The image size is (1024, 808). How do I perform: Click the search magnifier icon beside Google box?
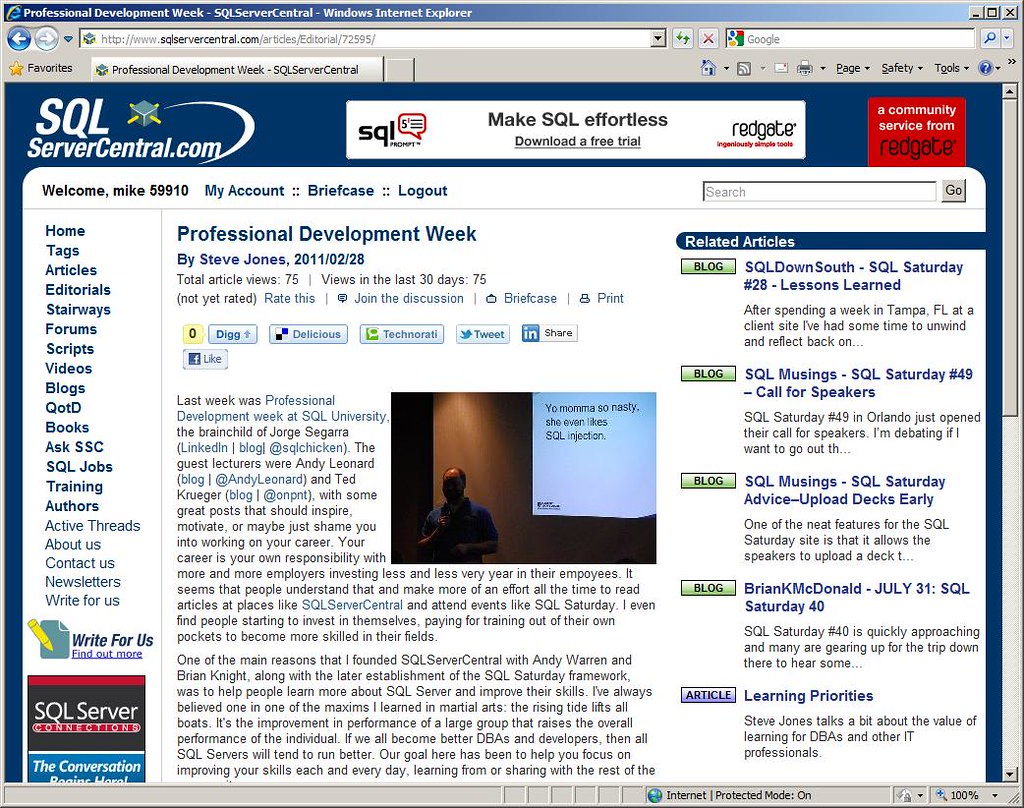991,39
